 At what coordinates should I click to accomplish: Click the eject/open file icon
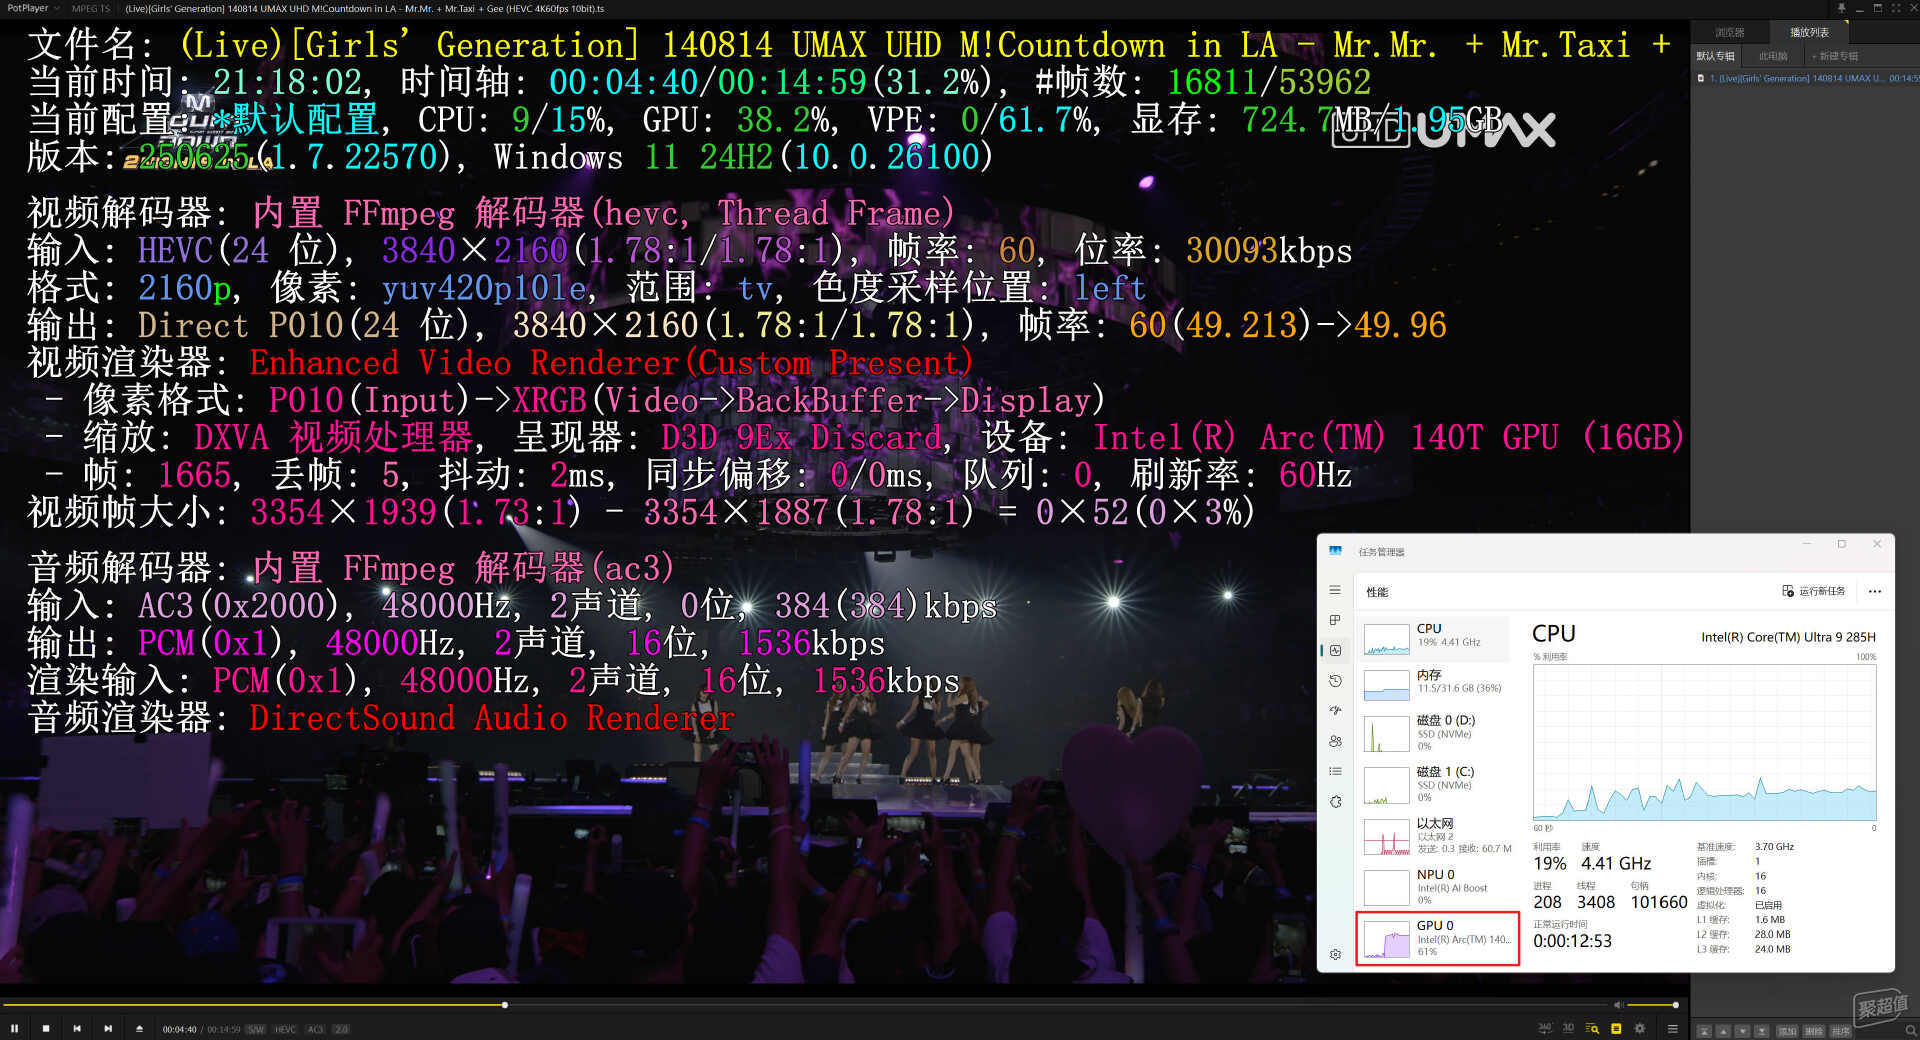pos(139,1028)
